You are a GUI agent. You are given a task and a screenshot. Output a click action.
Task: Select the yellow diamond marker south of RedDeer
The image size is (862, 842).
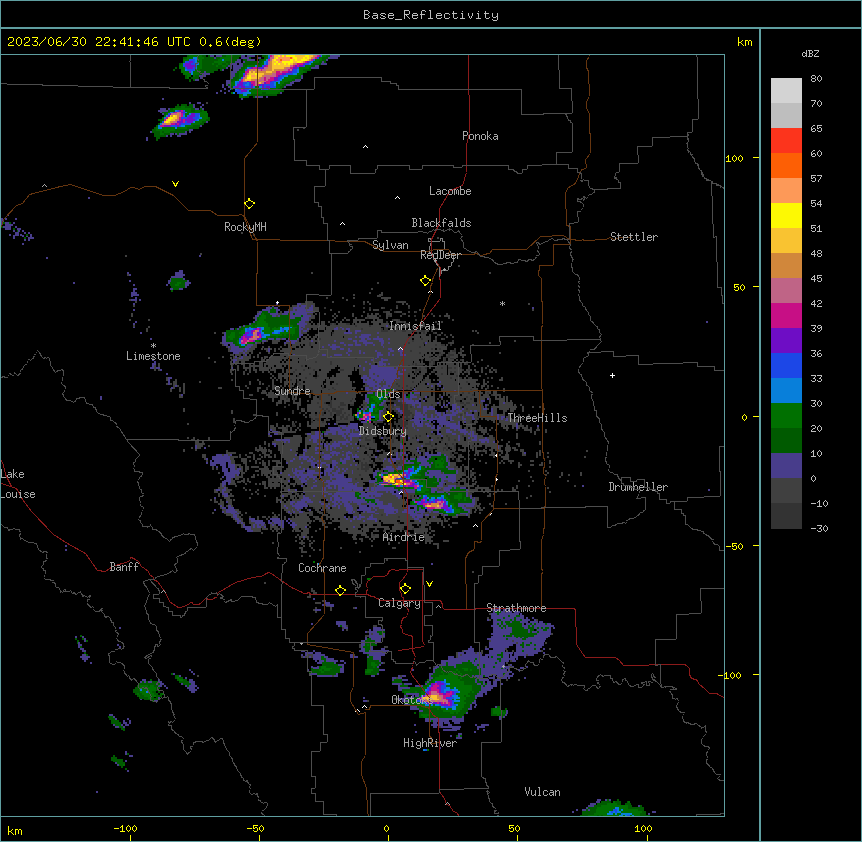tap(426, 281)
